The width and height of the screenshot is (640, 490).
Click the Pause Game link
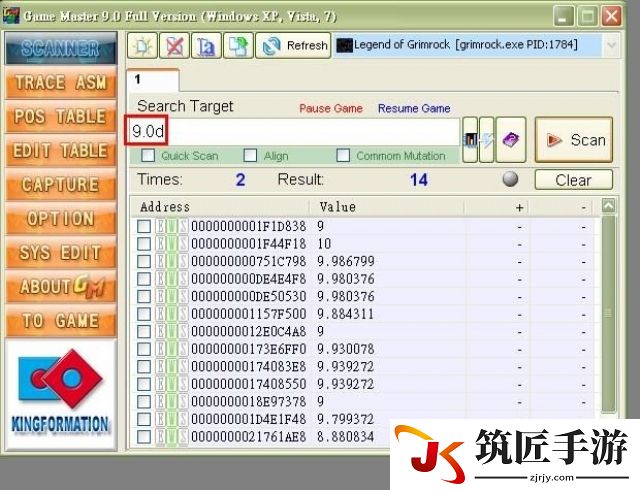click(x=331, y=108)
